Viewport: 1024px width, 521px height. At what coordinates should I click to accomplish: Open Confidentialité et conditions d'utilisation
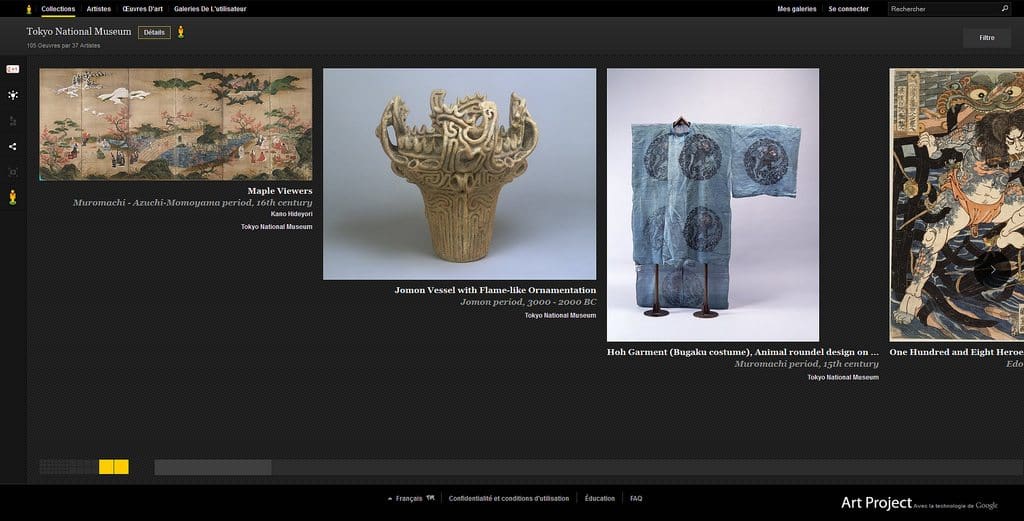coord(509,499)
